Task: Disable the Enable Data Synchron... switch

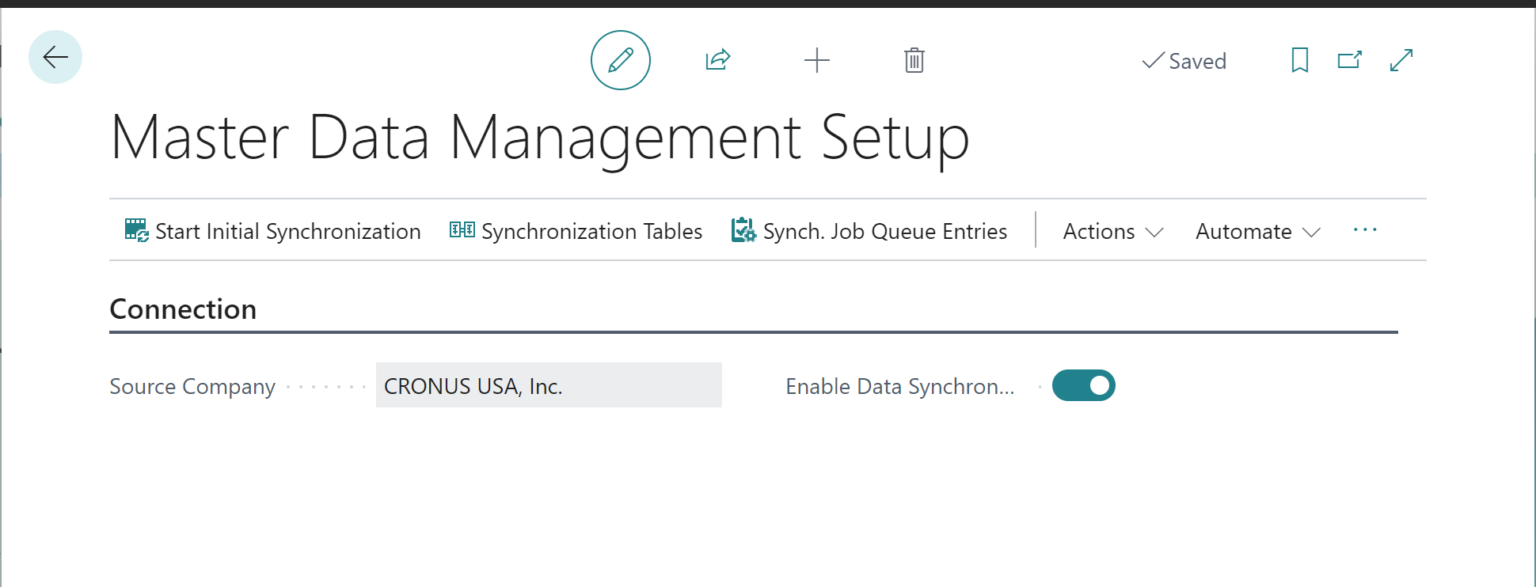Action: coord(1083,385)
